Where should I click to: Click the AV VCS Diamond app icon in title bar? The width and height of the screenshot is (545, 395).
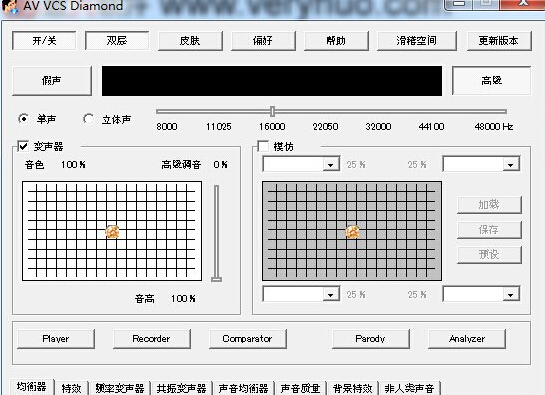pos(10,6)
